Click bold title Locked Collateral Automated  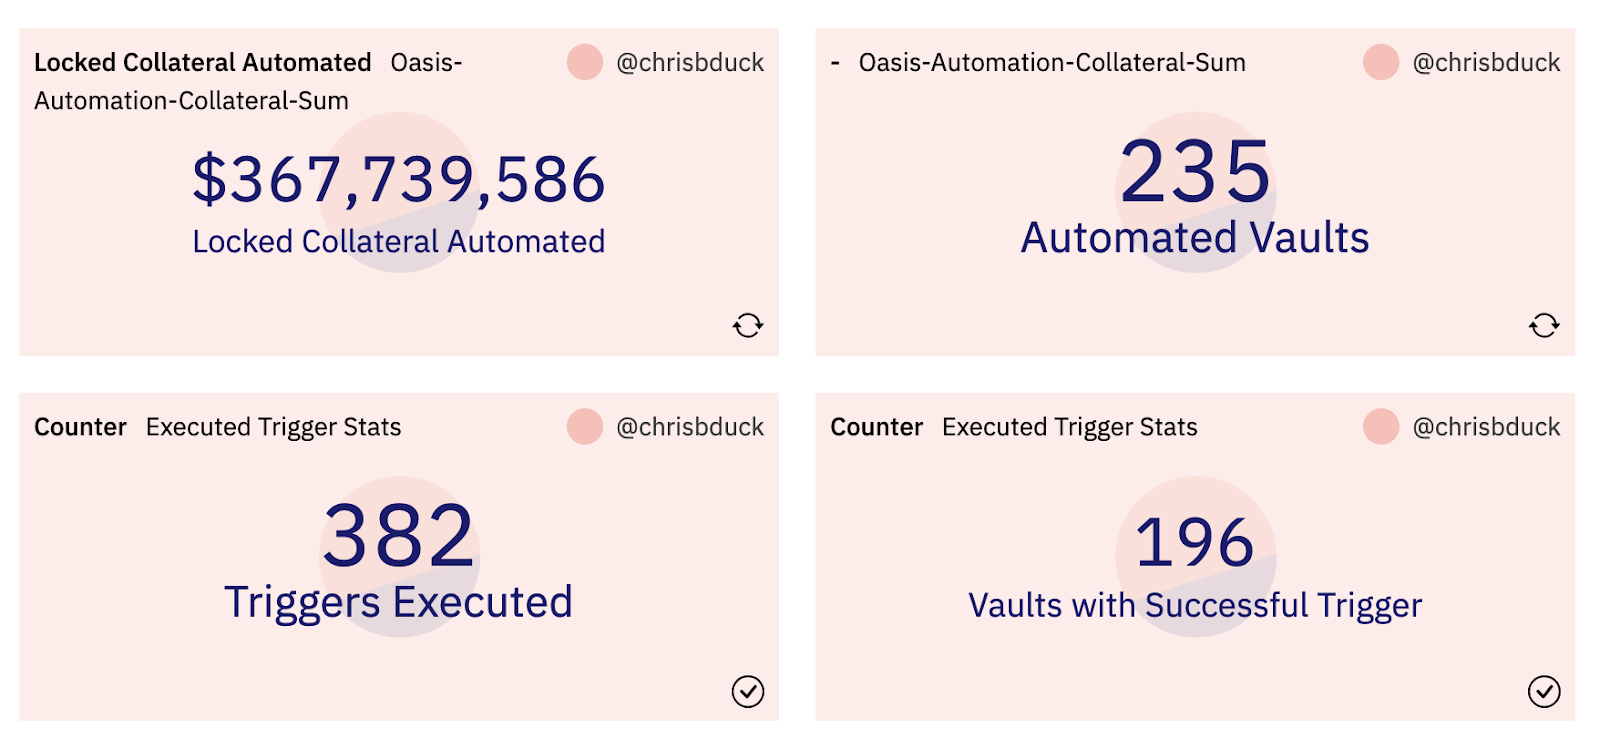click(202, 62)
